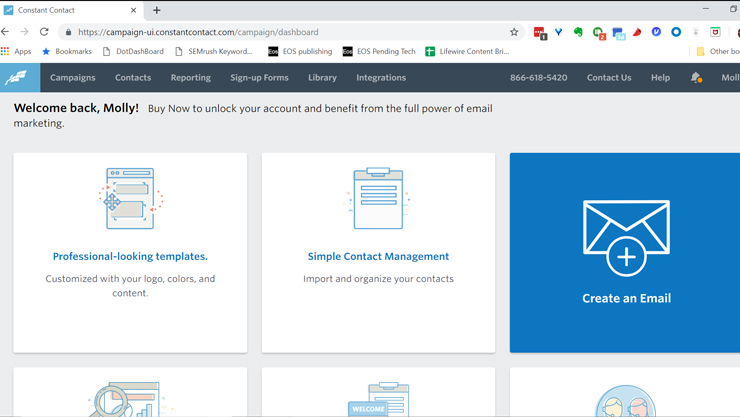
Task: Click the browser forward arrow
Action: point(24,32)
